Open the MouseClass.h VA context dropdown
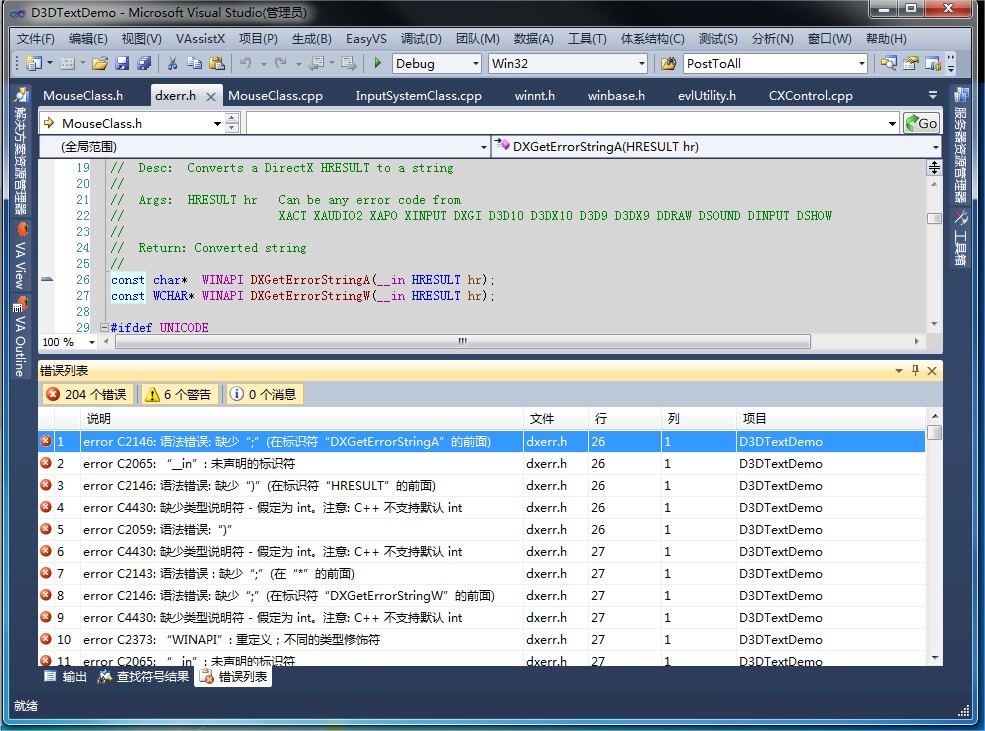 click(x=217, y=124)
